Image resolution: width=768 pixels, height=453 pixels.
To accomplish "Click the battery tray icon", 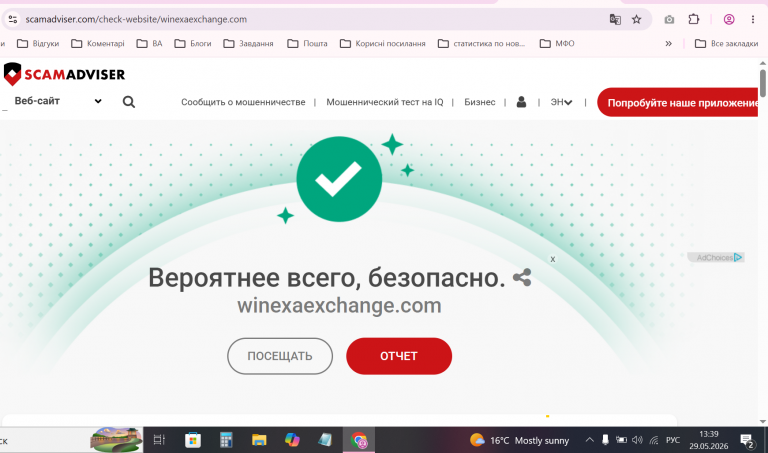I will point(621,440).
